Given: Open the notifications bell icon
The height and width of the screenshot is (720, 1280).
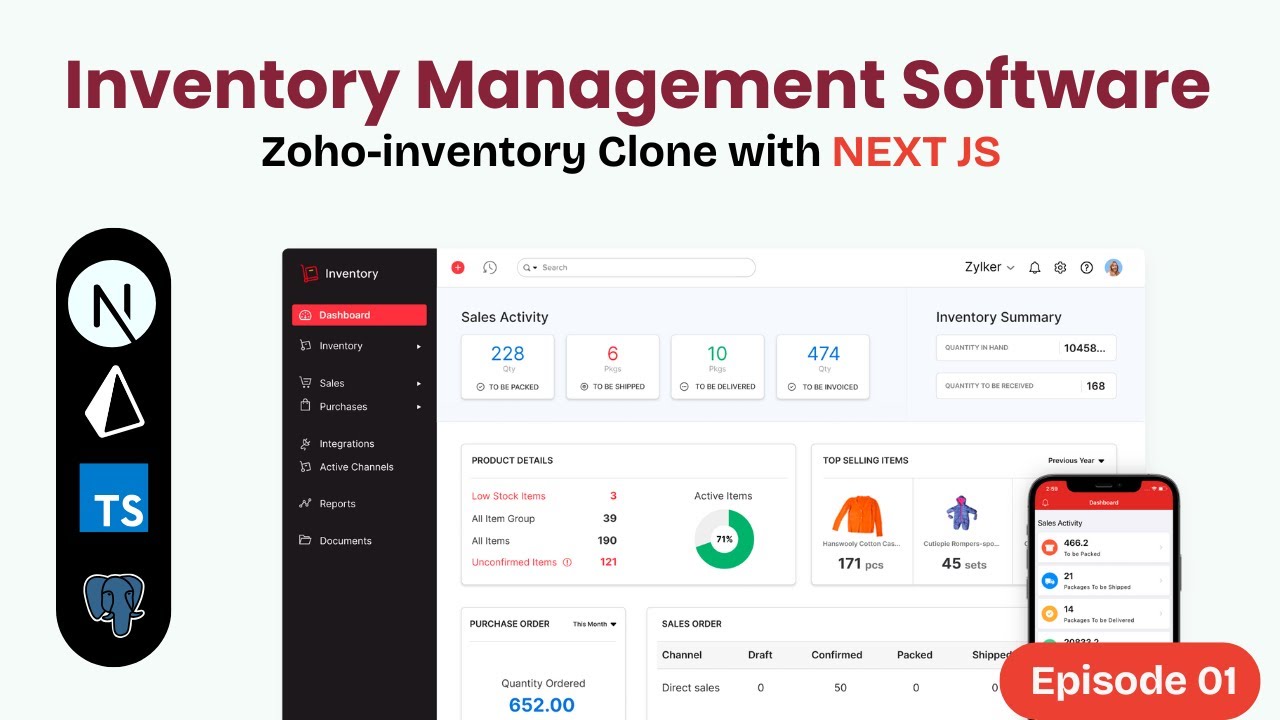Looking at the screenshot, I should (x=1035, y=267).
